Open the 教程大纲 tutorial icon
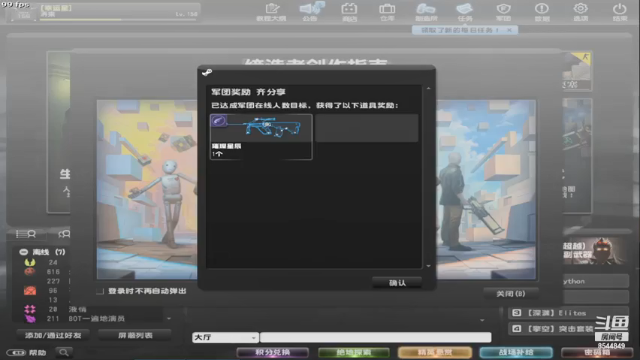 [x=271, y=12]
